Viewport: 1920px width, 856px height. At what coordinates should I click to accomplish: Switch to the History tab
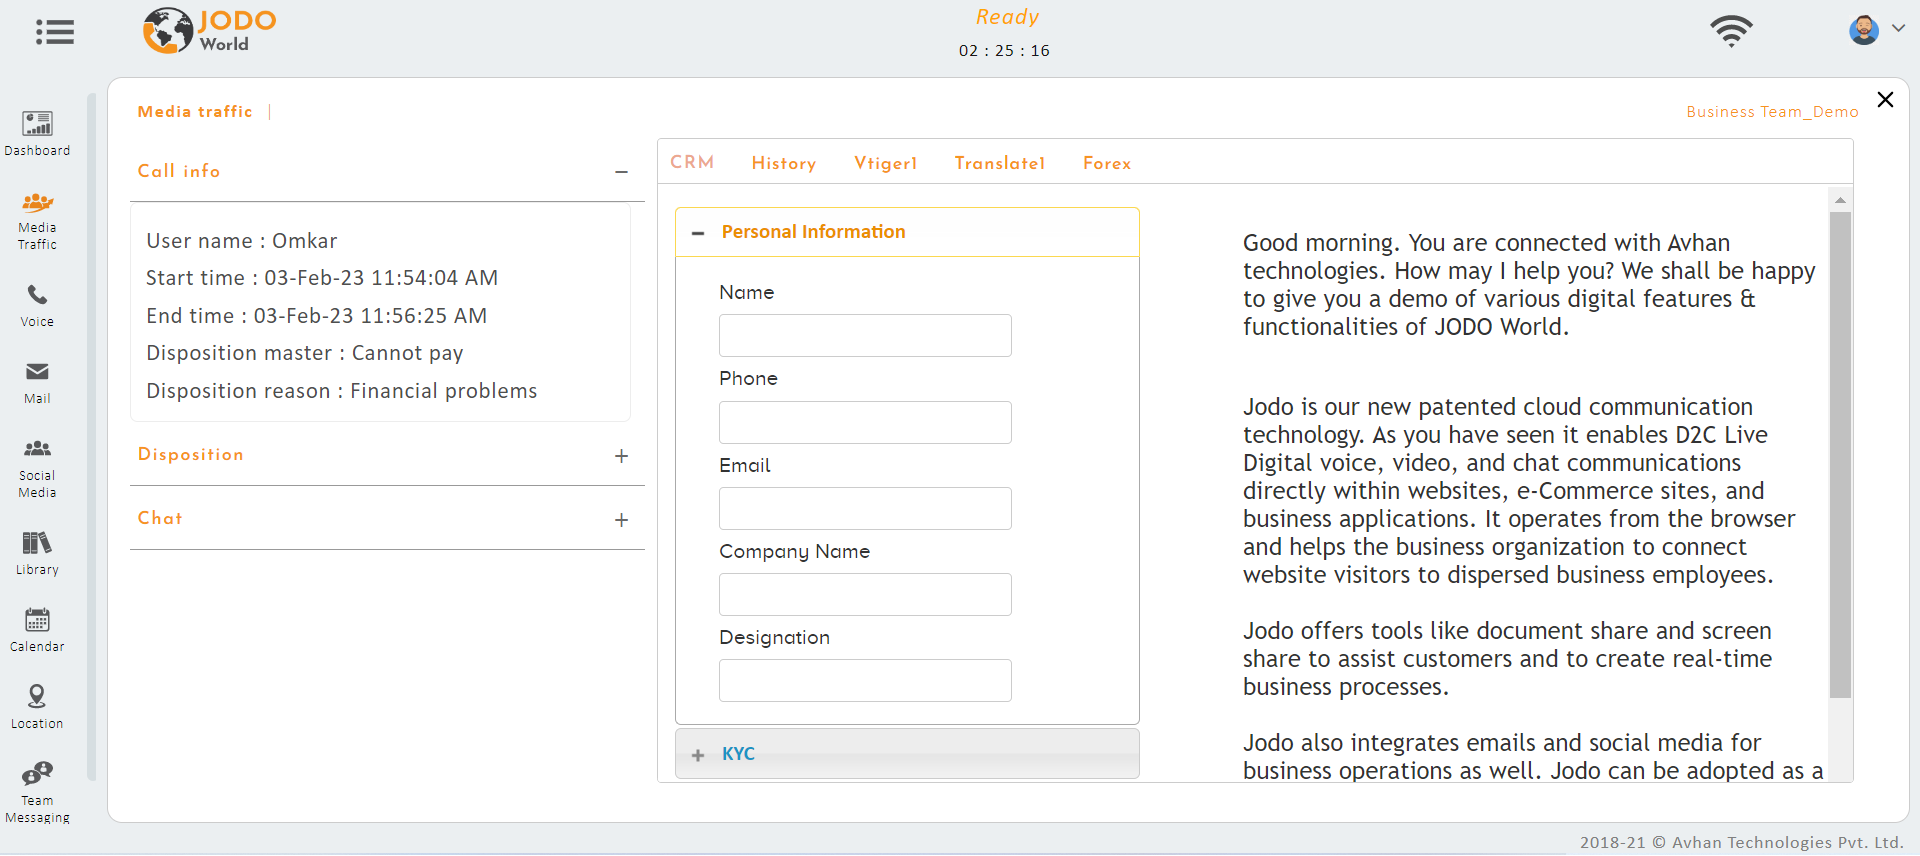tap(784, 163)
